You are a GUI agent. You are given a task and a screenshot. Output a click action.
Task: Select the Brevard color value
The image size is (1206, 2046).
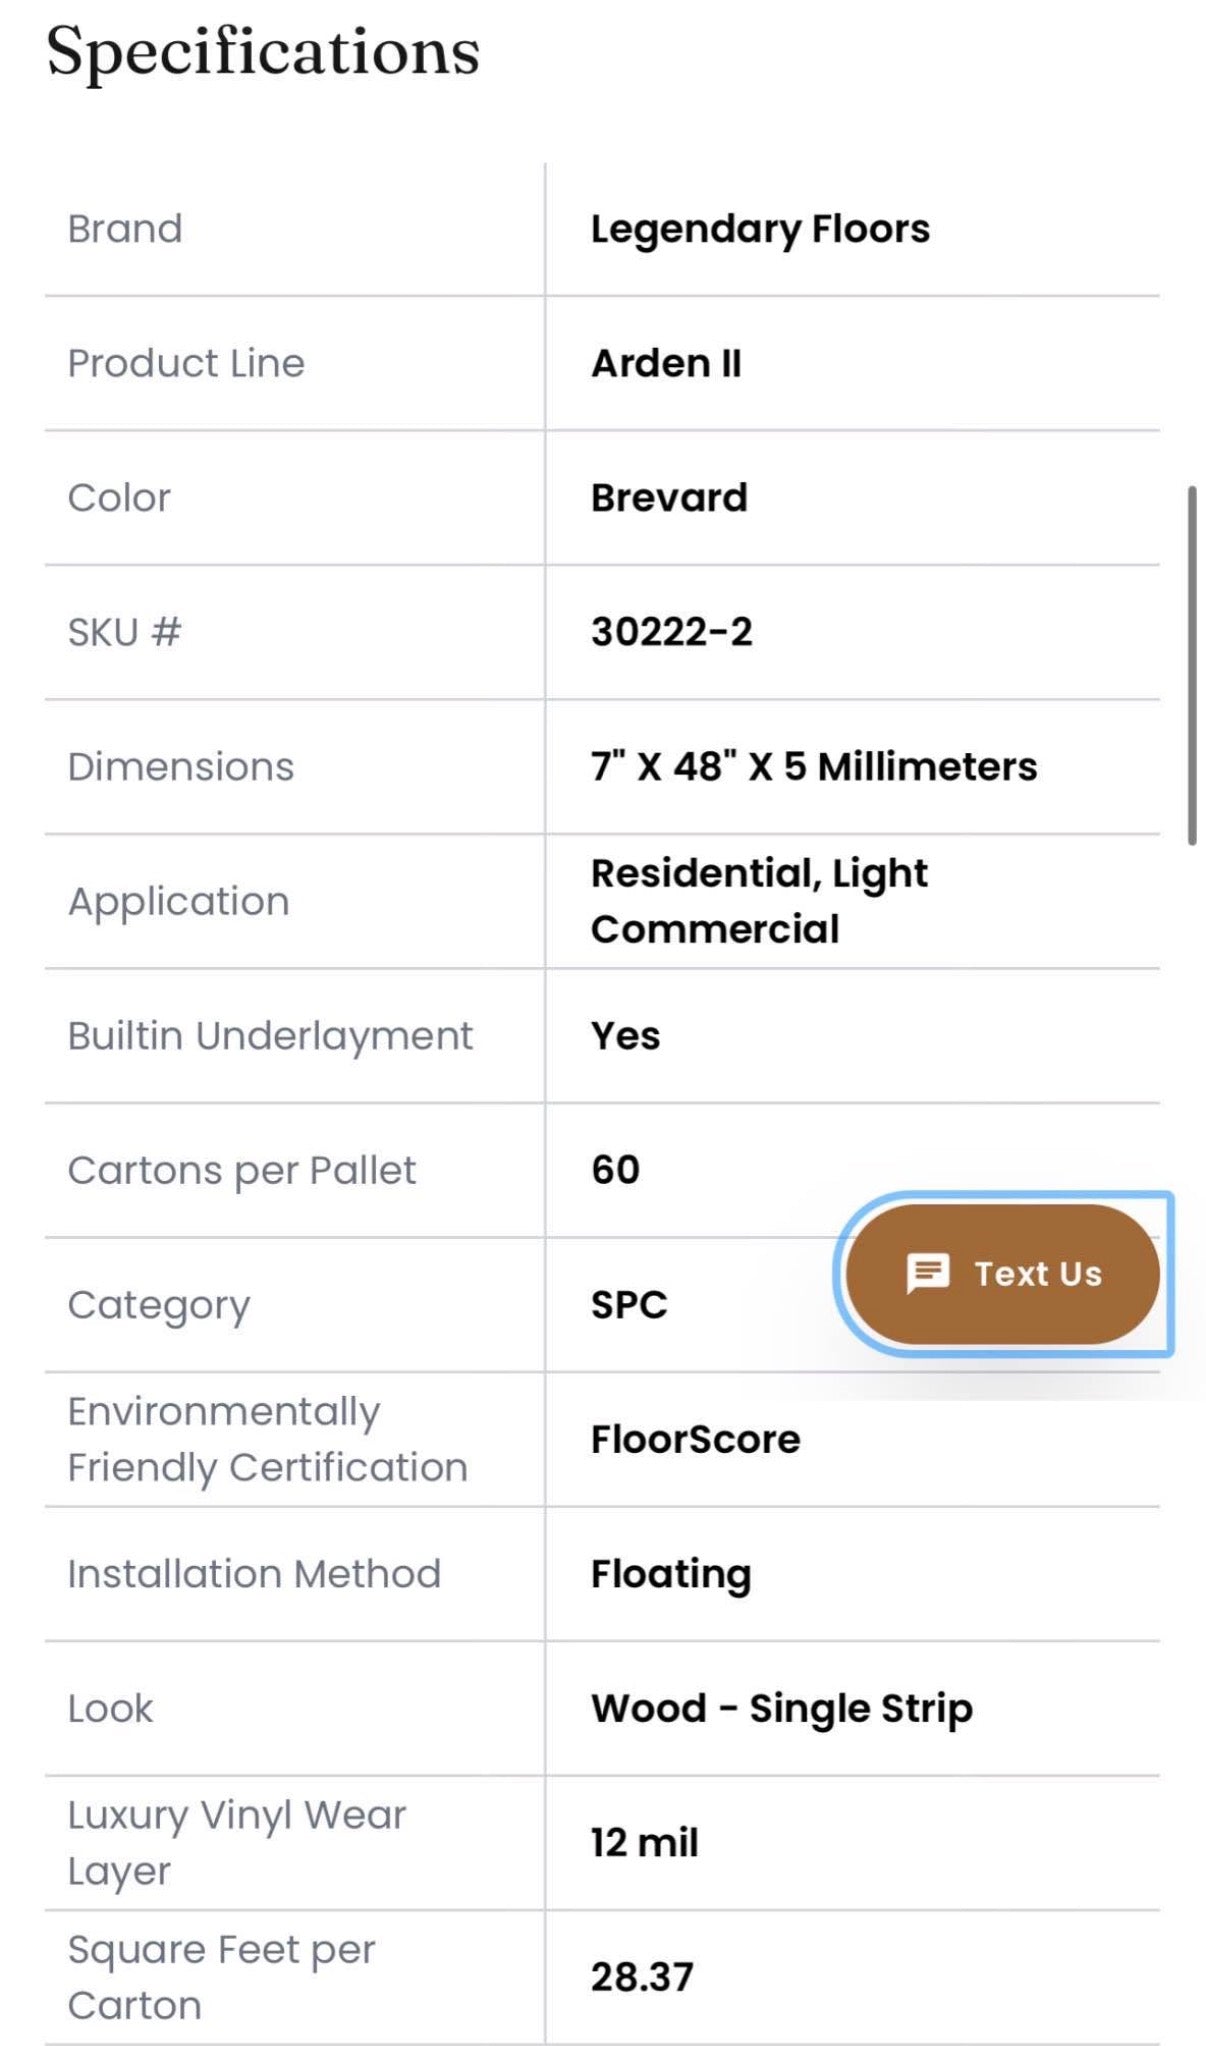click(669, 498)
